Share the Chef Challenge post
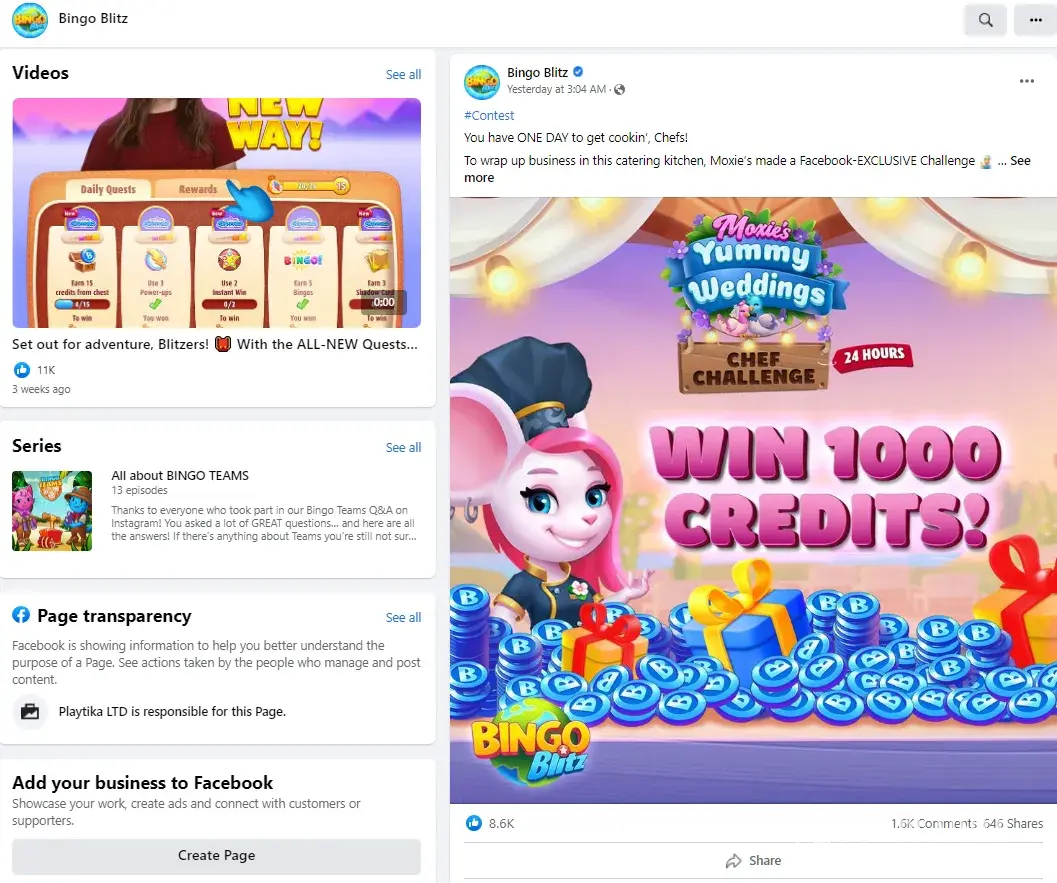This screenshot has width=1057, height=883. tap(753, 861)
